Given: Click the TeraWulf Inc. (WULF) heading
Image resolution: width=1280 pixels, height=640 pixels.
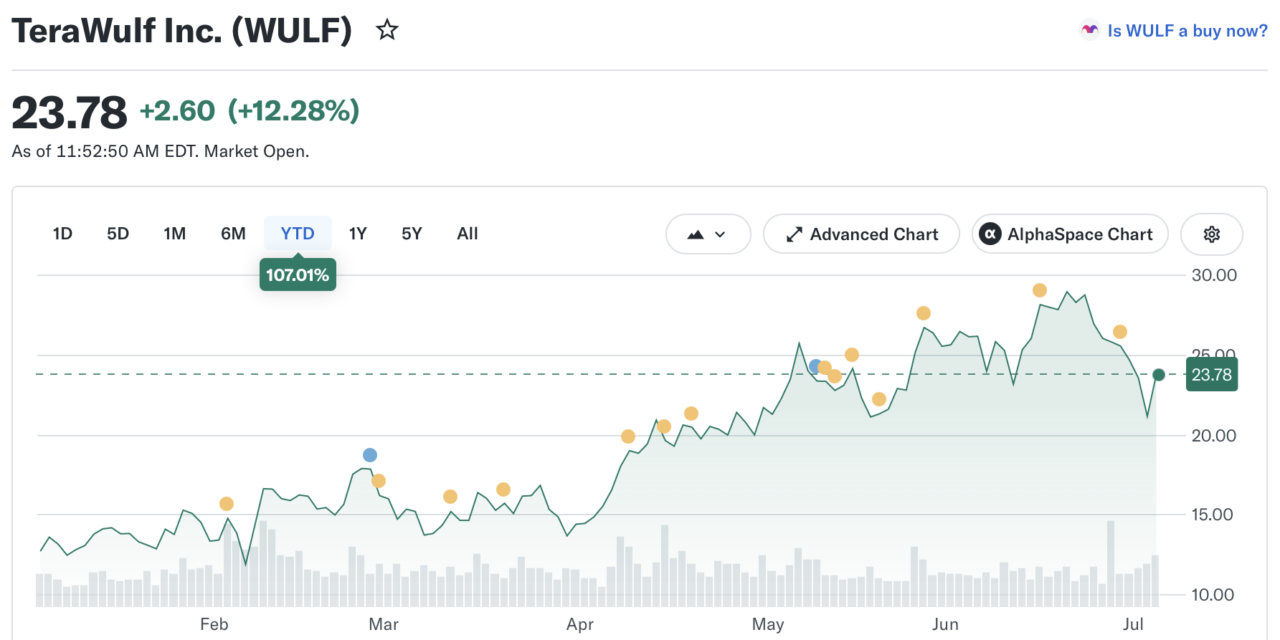Looking at the screenshot, I should (x=182, y=31).
